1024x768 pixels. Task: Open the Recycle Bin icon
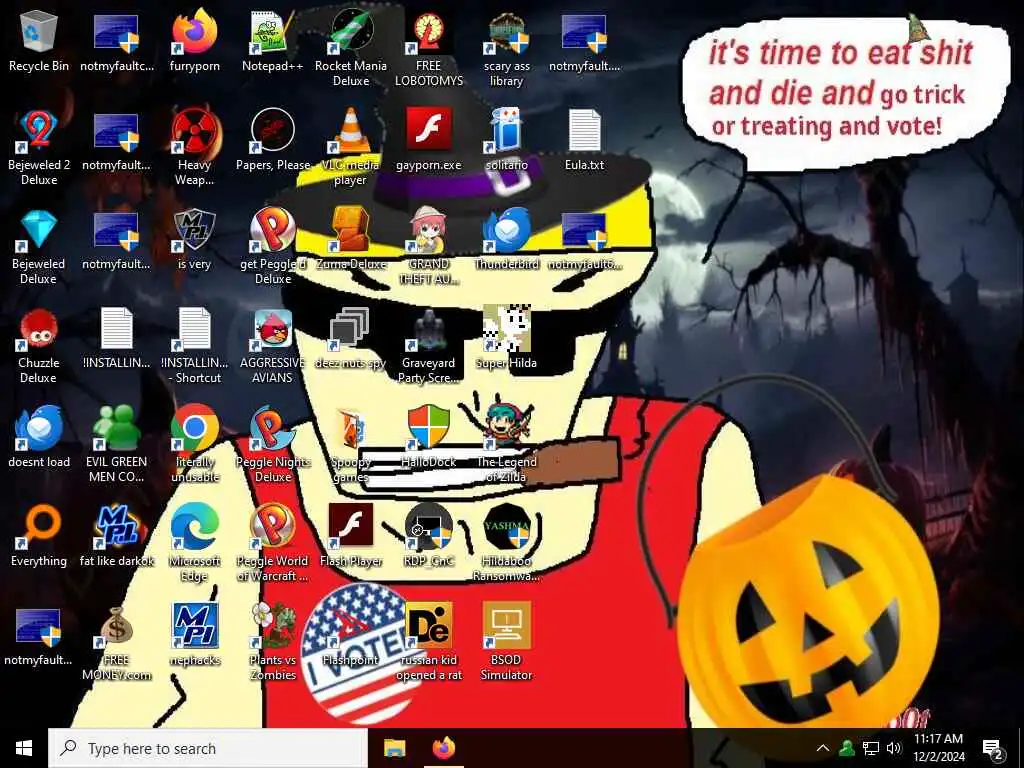pyautogui.click(x=39, y=33)
